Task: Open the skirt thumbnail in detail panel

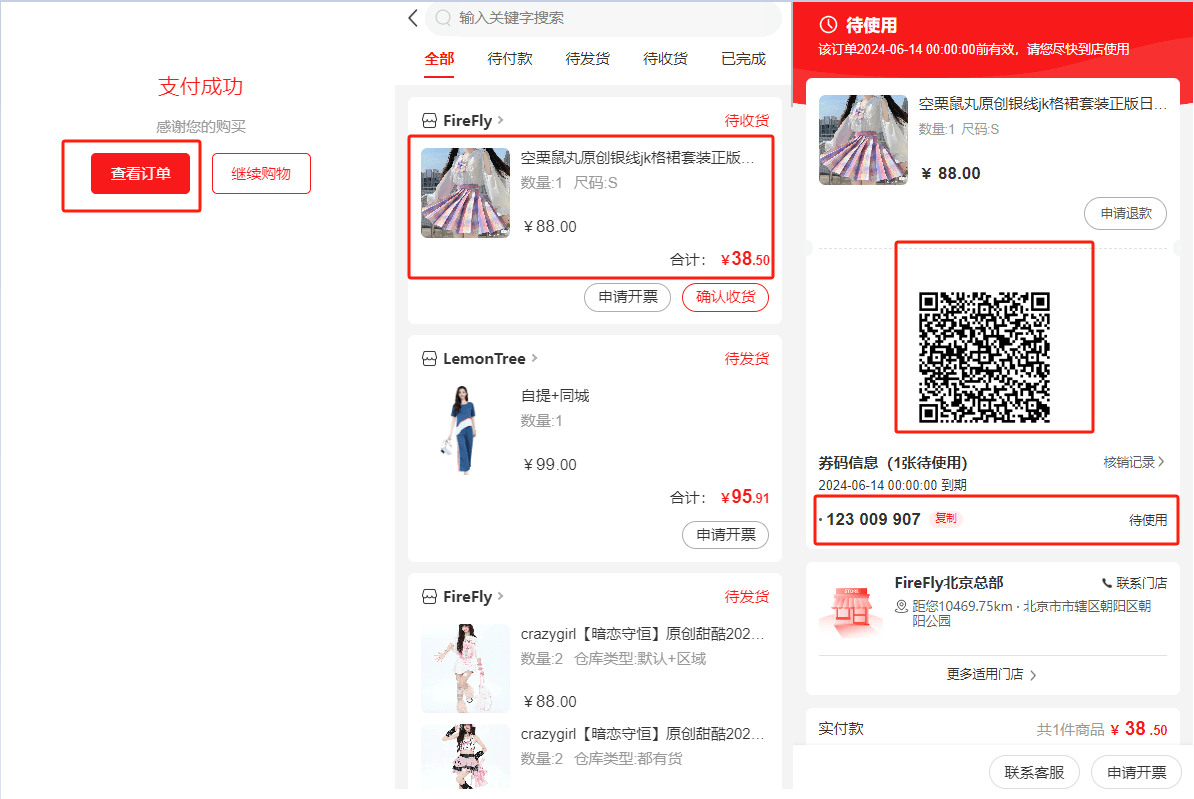Action: pos(864,139)
